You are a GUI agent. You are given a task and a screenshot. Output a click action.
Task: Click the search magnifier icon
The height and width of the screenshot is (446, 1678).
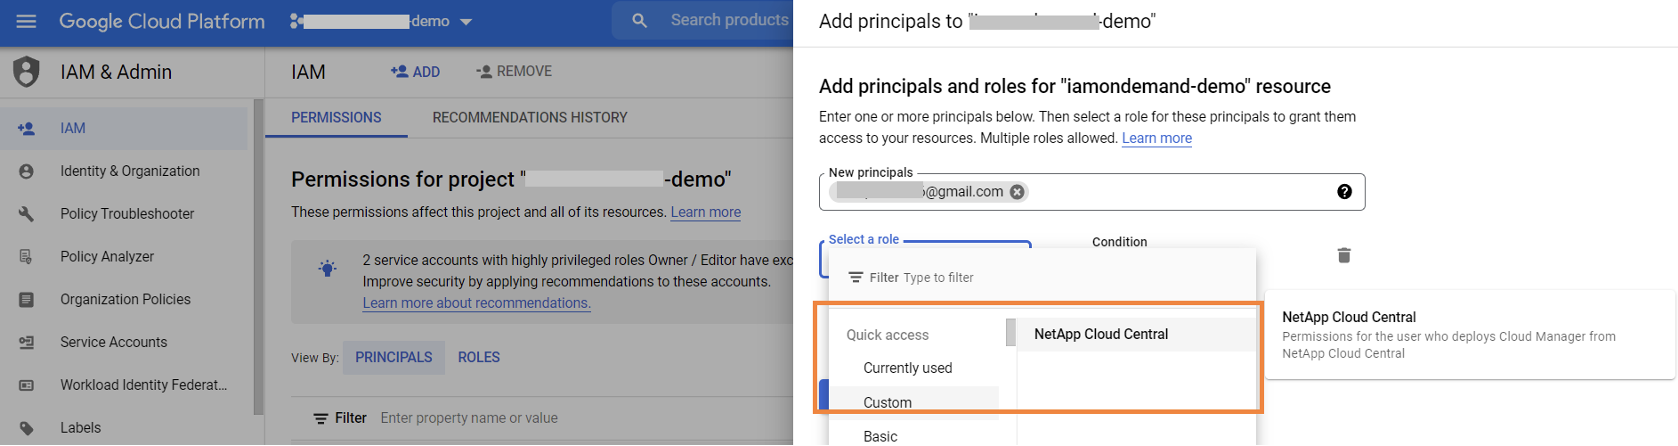pos(640,21)
